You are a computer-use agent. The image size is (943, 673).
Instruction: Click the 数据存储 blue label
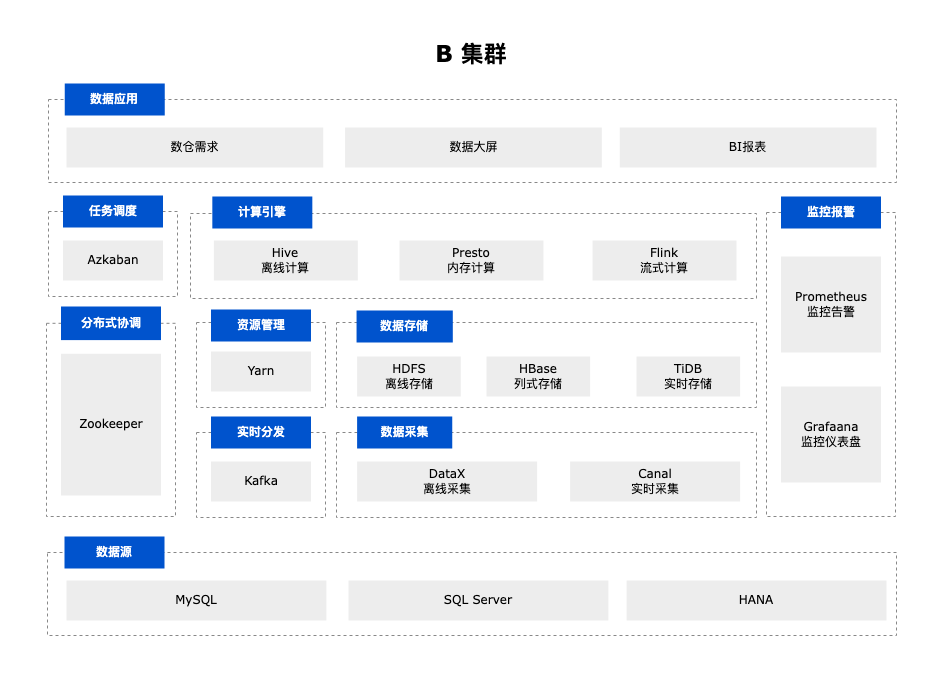[x=404, y=326]
